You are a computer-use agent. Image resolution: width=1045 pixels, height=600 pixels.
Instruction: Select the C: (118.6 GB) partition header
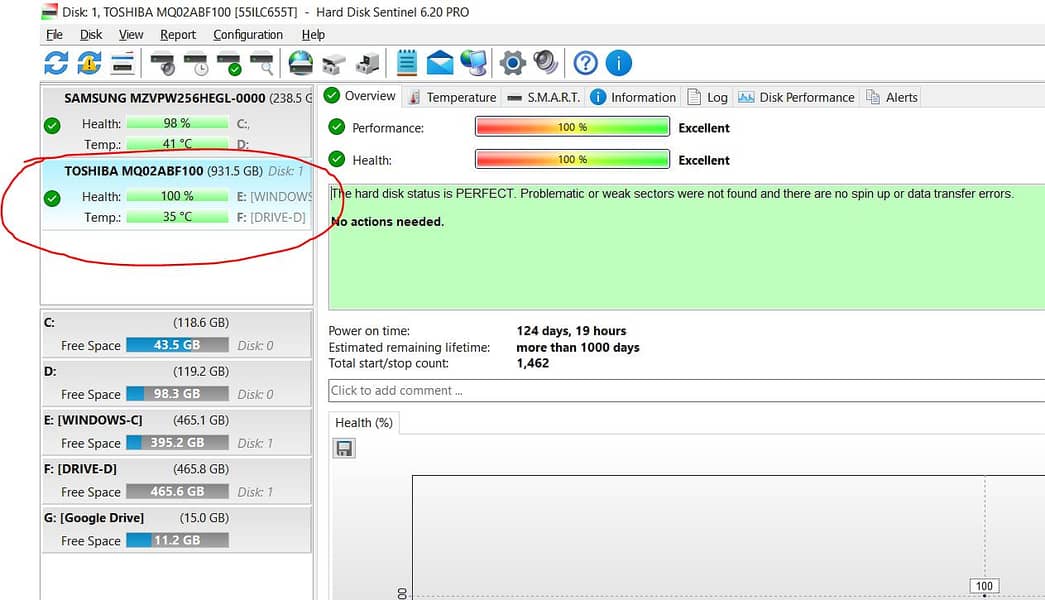pos(137,323)
